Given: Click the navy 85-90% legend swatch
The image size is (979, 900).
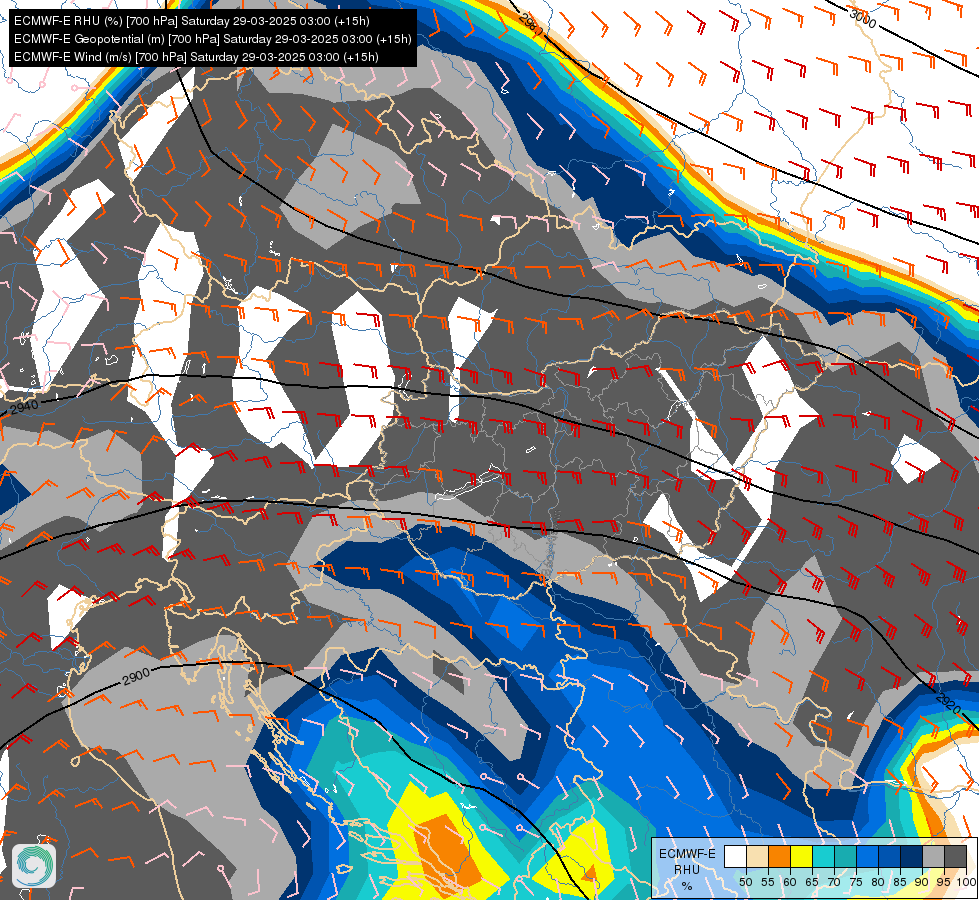Looking at the screenshot, I should pyautogui.click(x=912, y=856).
